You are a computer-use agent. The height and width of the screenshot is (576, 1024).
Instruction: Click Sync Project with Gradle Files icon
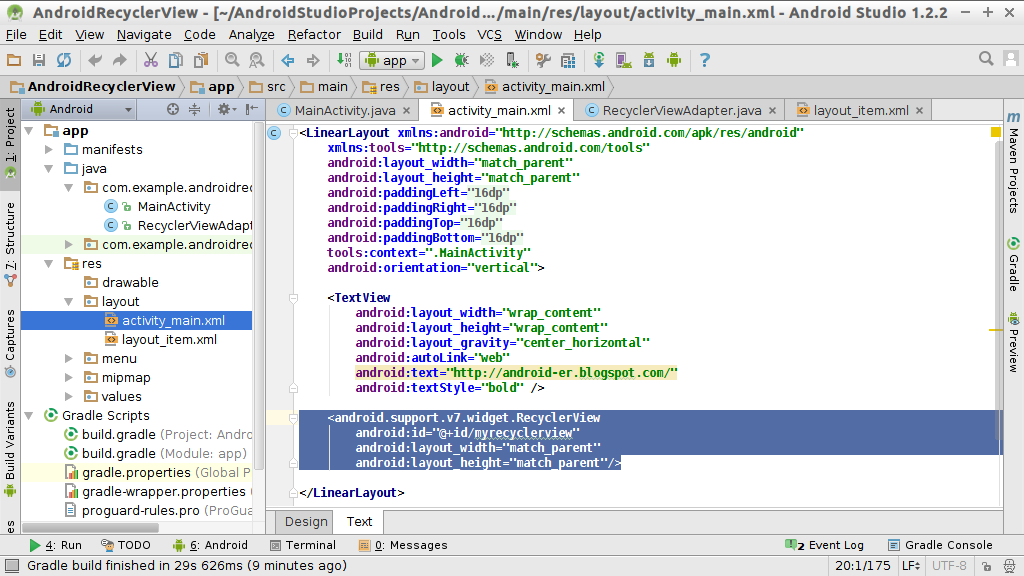(599, 60)
